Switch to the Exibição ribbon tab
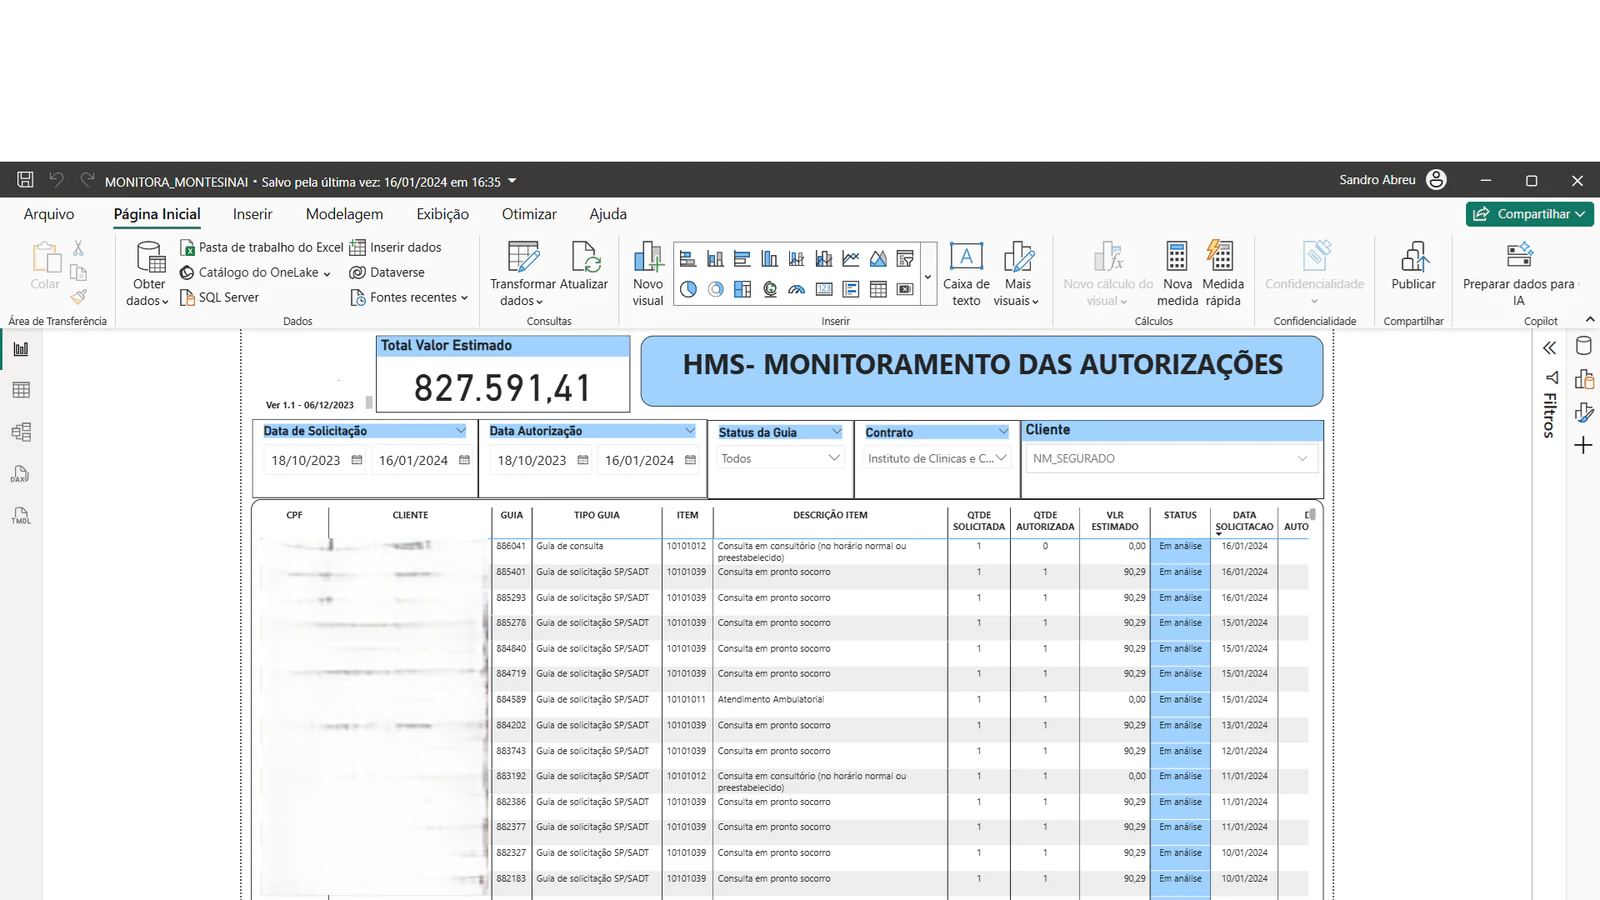Viewport: 1600px width, 900px height. (x=442, y=214)
